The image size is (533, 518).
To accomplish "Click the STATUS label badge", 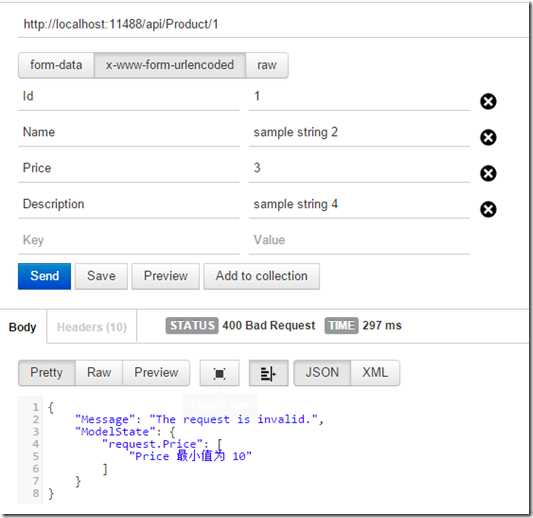I will click(192, 326).
